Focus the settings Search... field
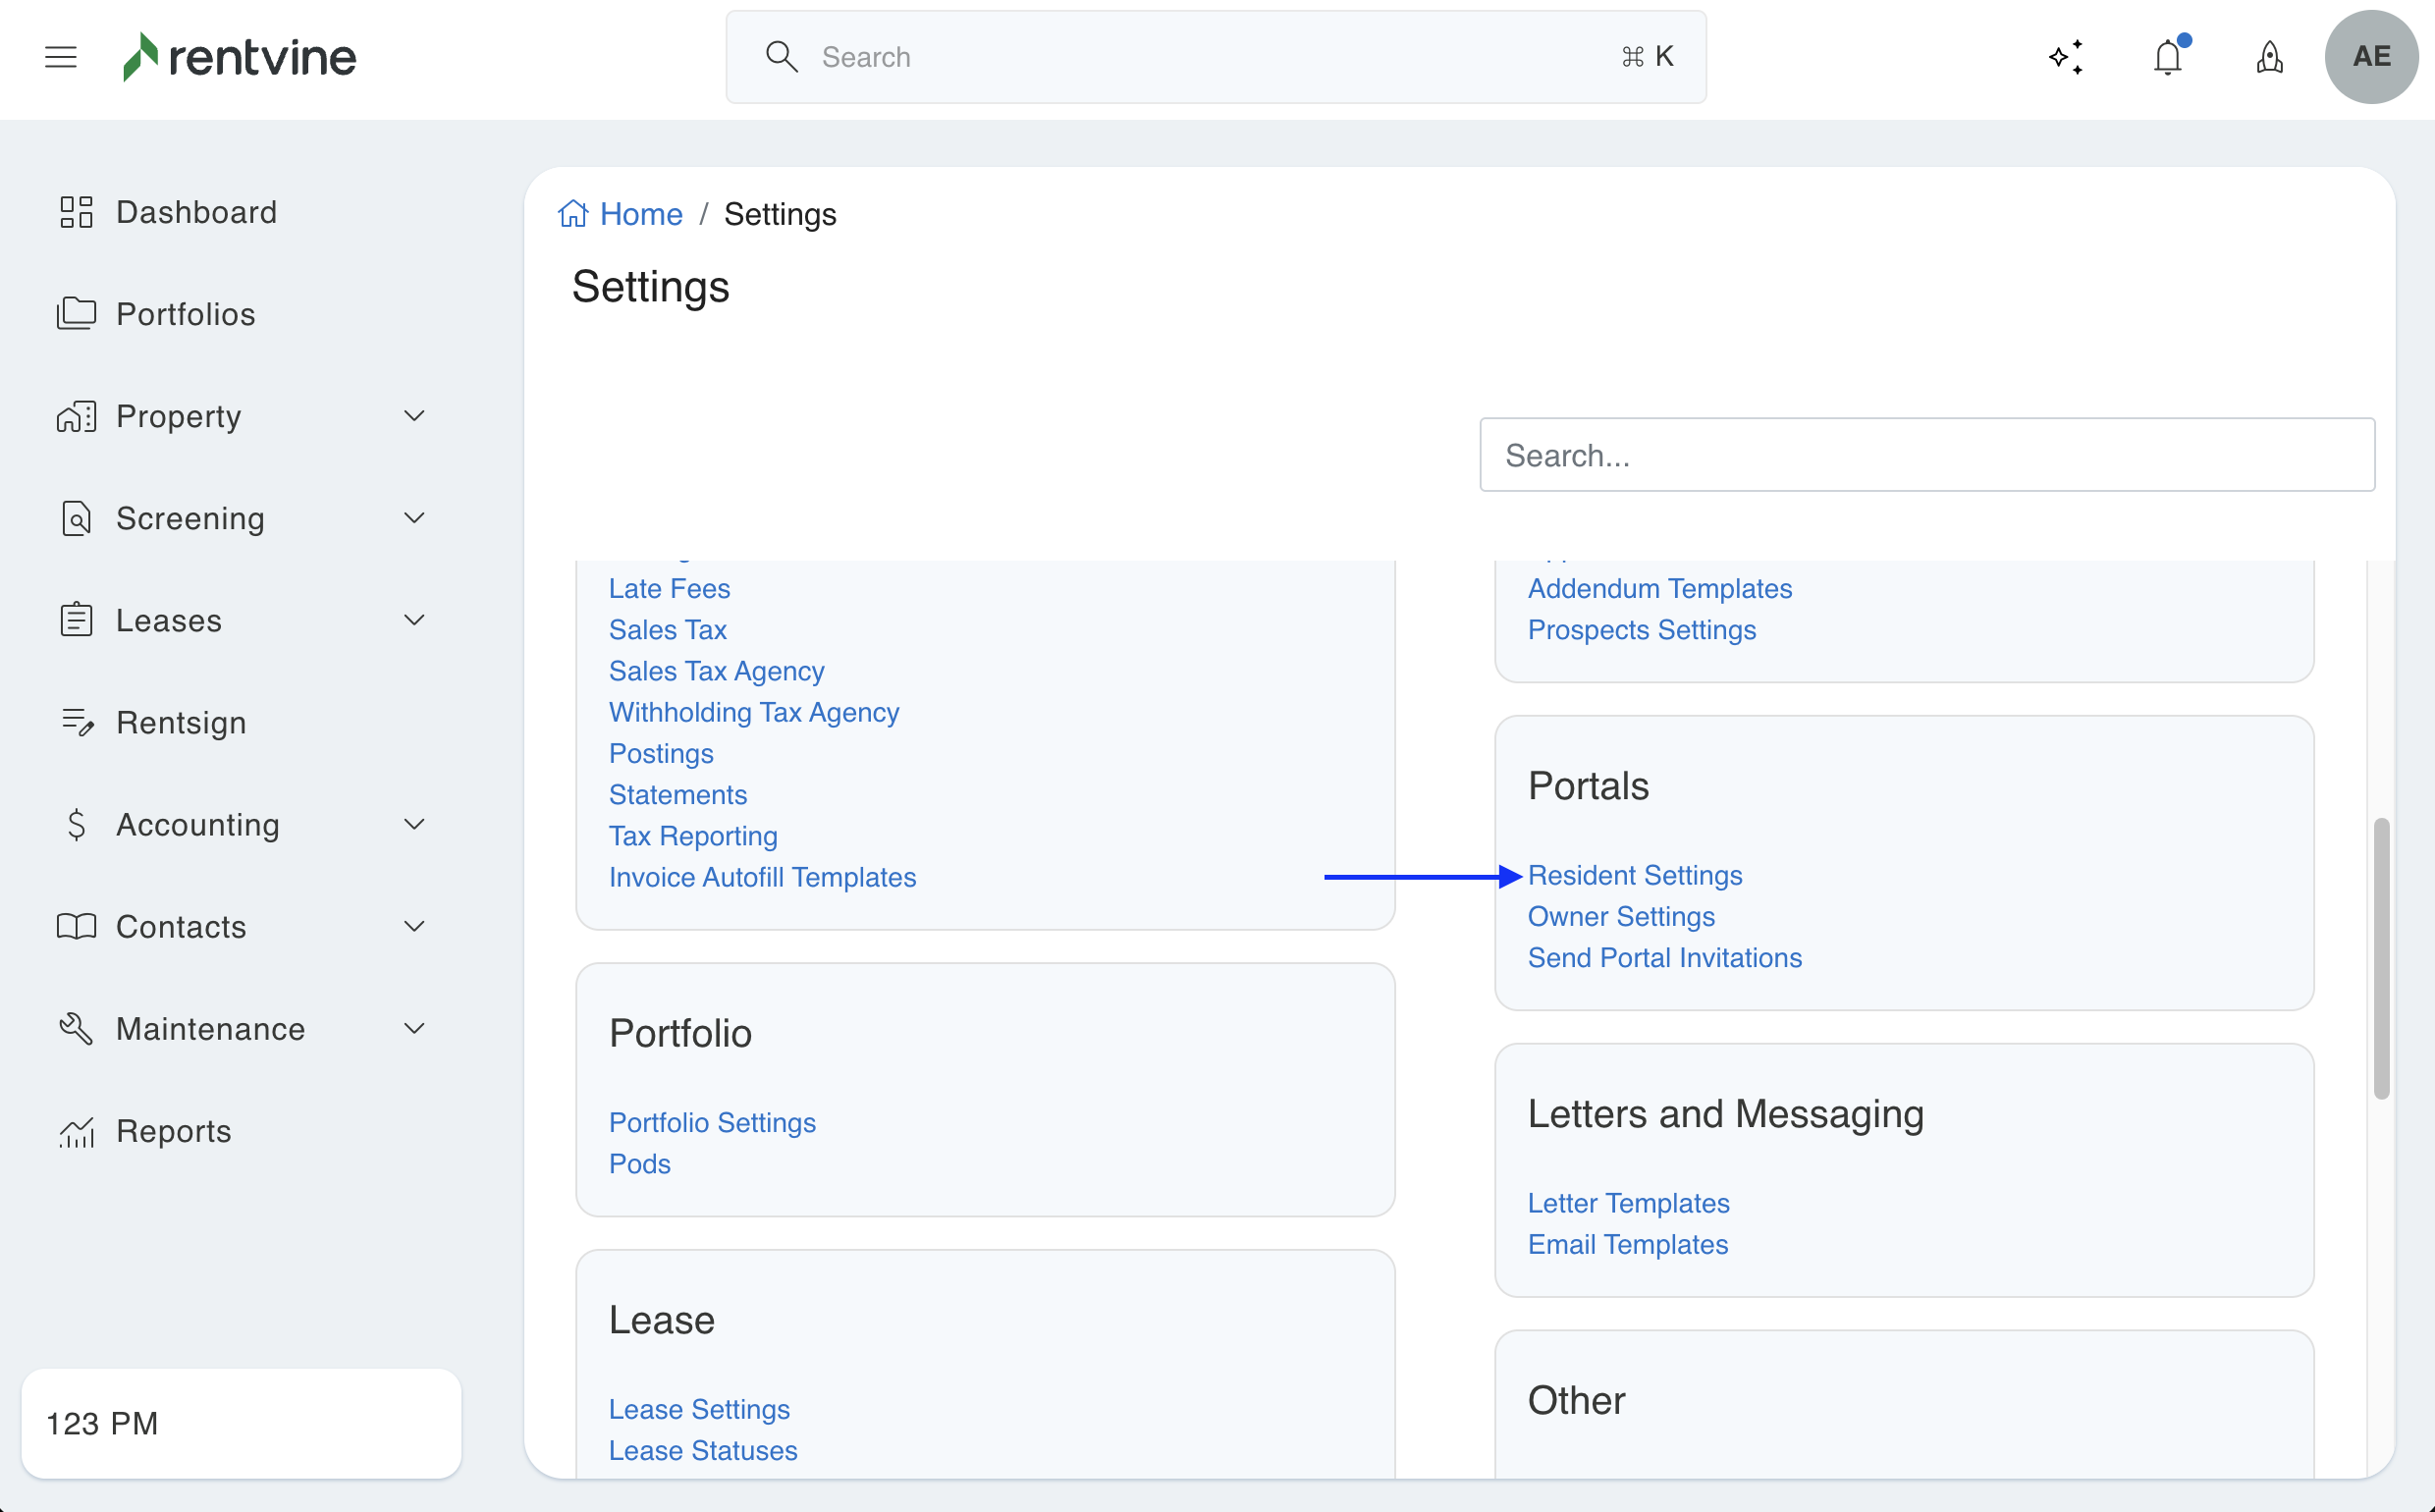This screenshot has height=1512, width=2435. 1926,455
